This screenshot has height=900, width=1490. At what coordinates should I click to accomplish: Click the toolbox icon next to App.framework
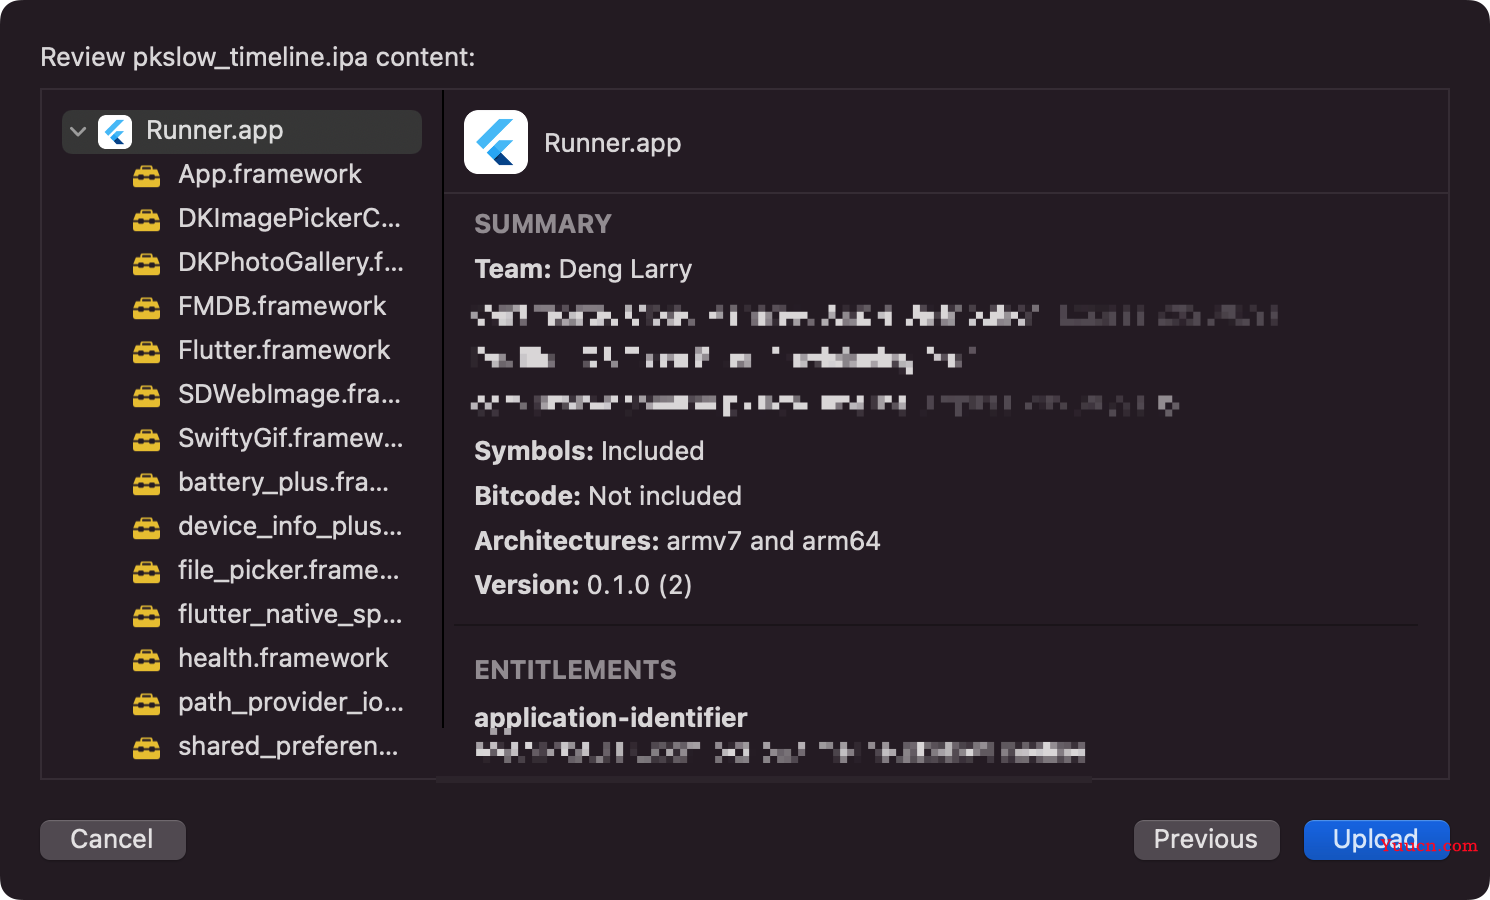coord(147,176)
